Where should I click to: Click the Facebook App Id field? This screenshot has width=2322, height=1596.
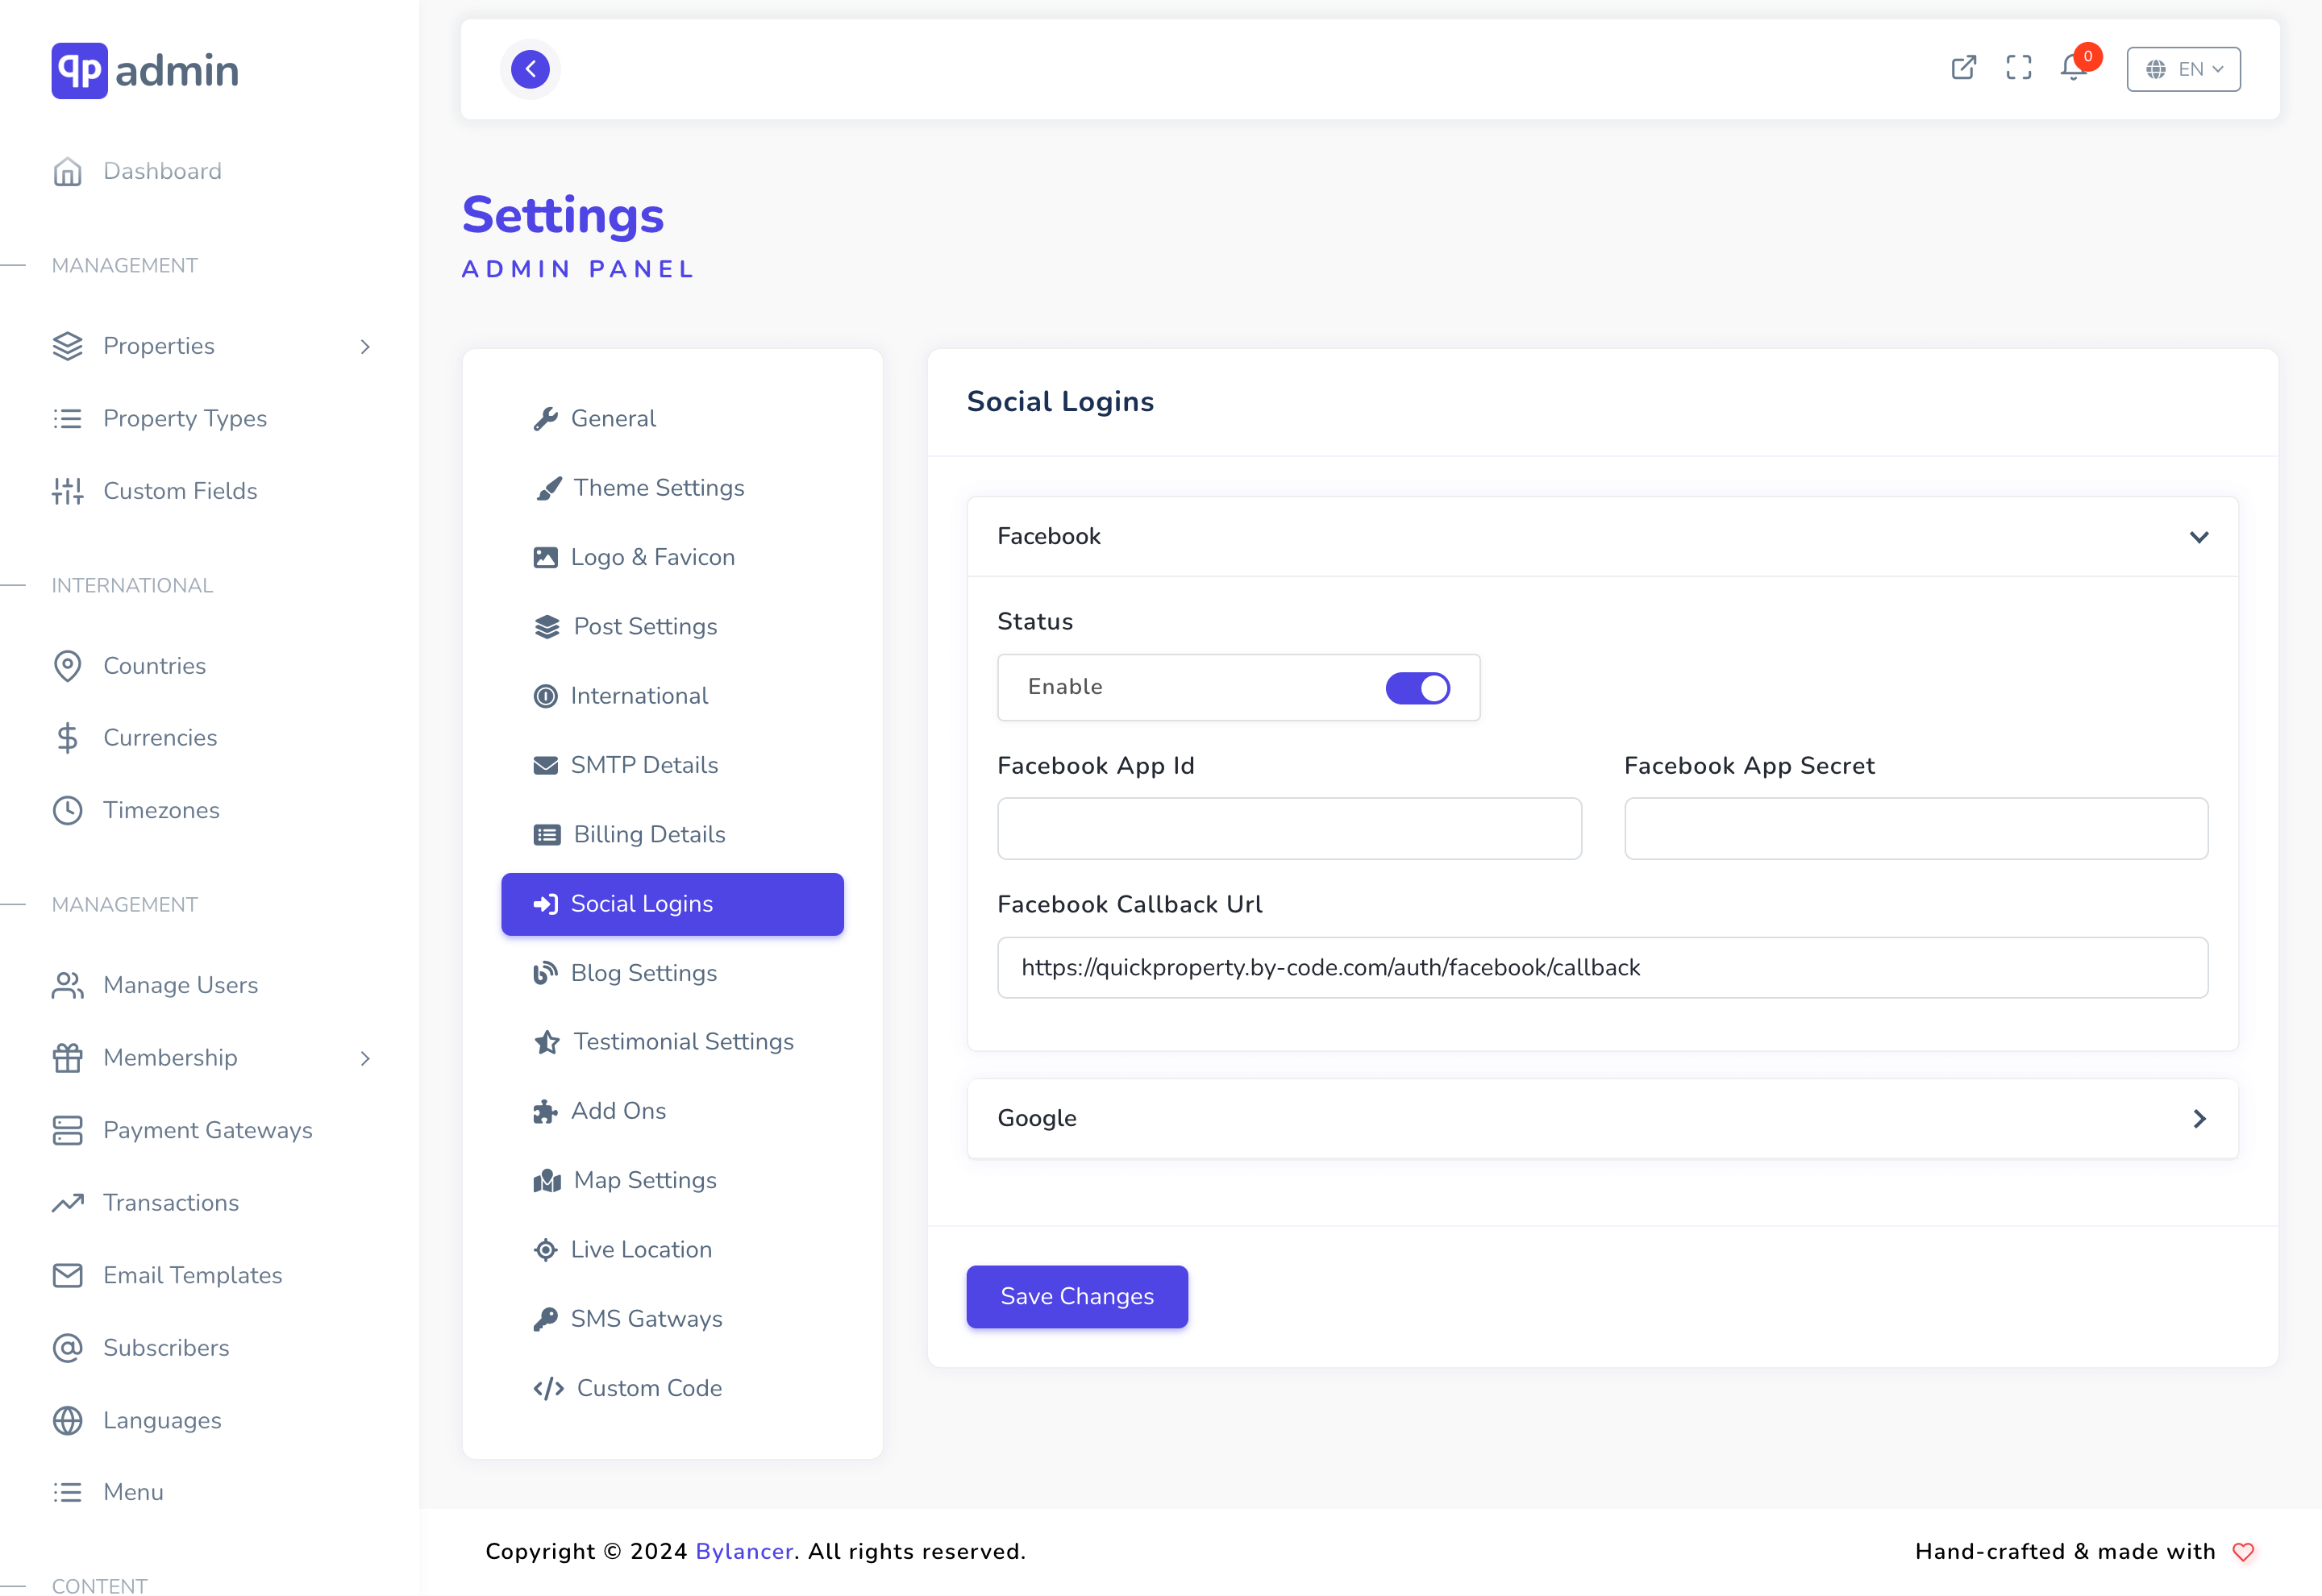(x=1289, y=828)
